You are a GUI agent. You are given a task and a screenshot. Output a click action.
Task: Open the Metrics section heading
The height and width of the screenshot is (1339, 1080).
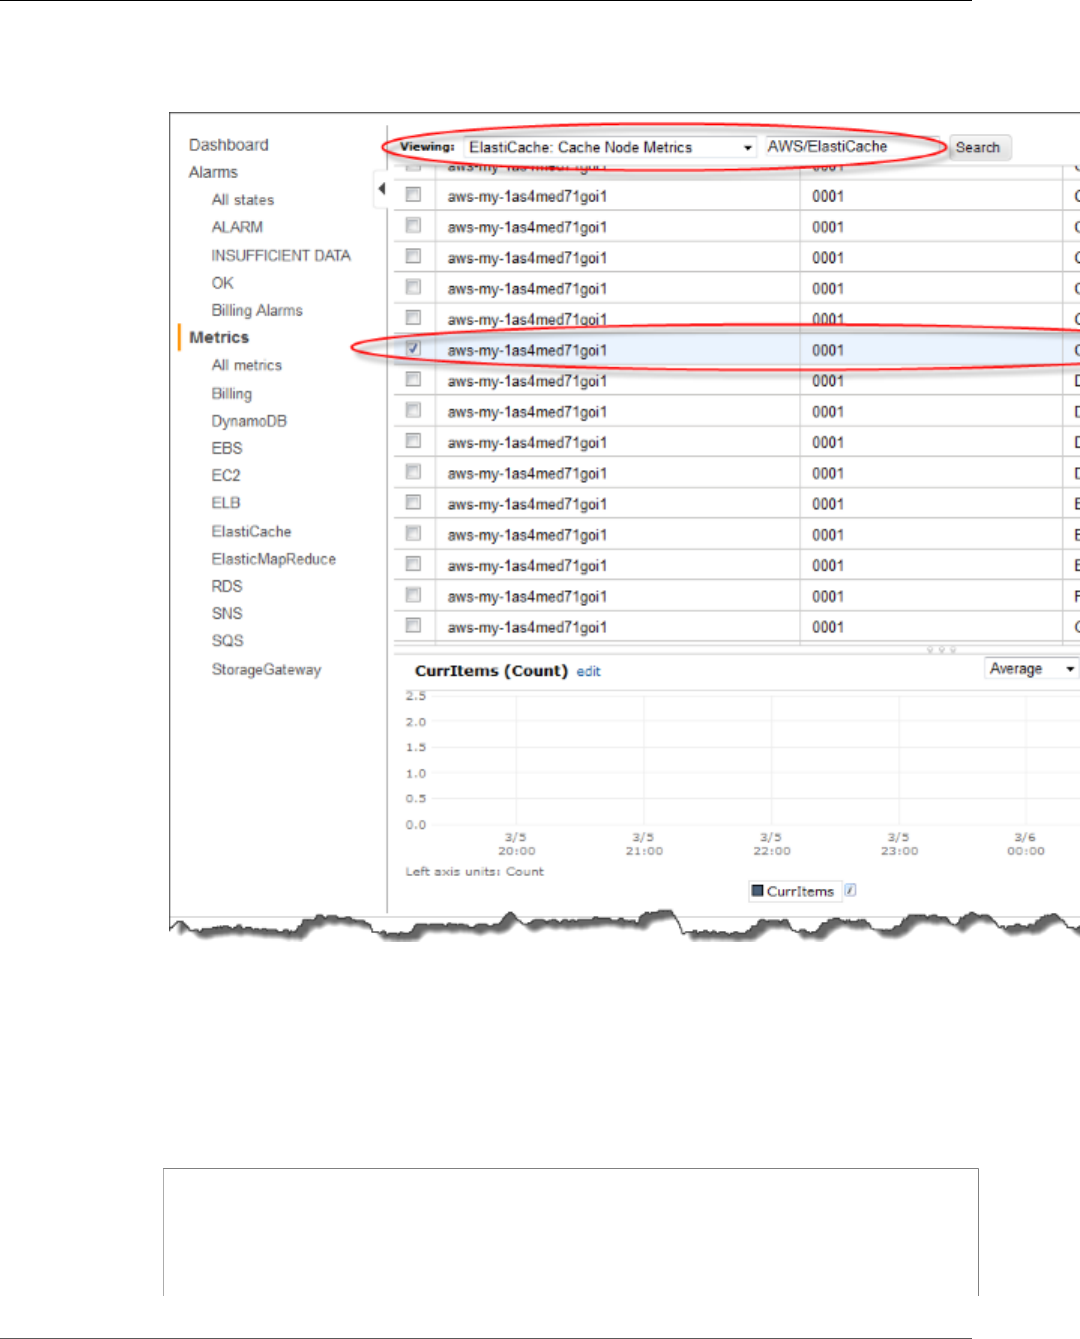tap(219, 338)
